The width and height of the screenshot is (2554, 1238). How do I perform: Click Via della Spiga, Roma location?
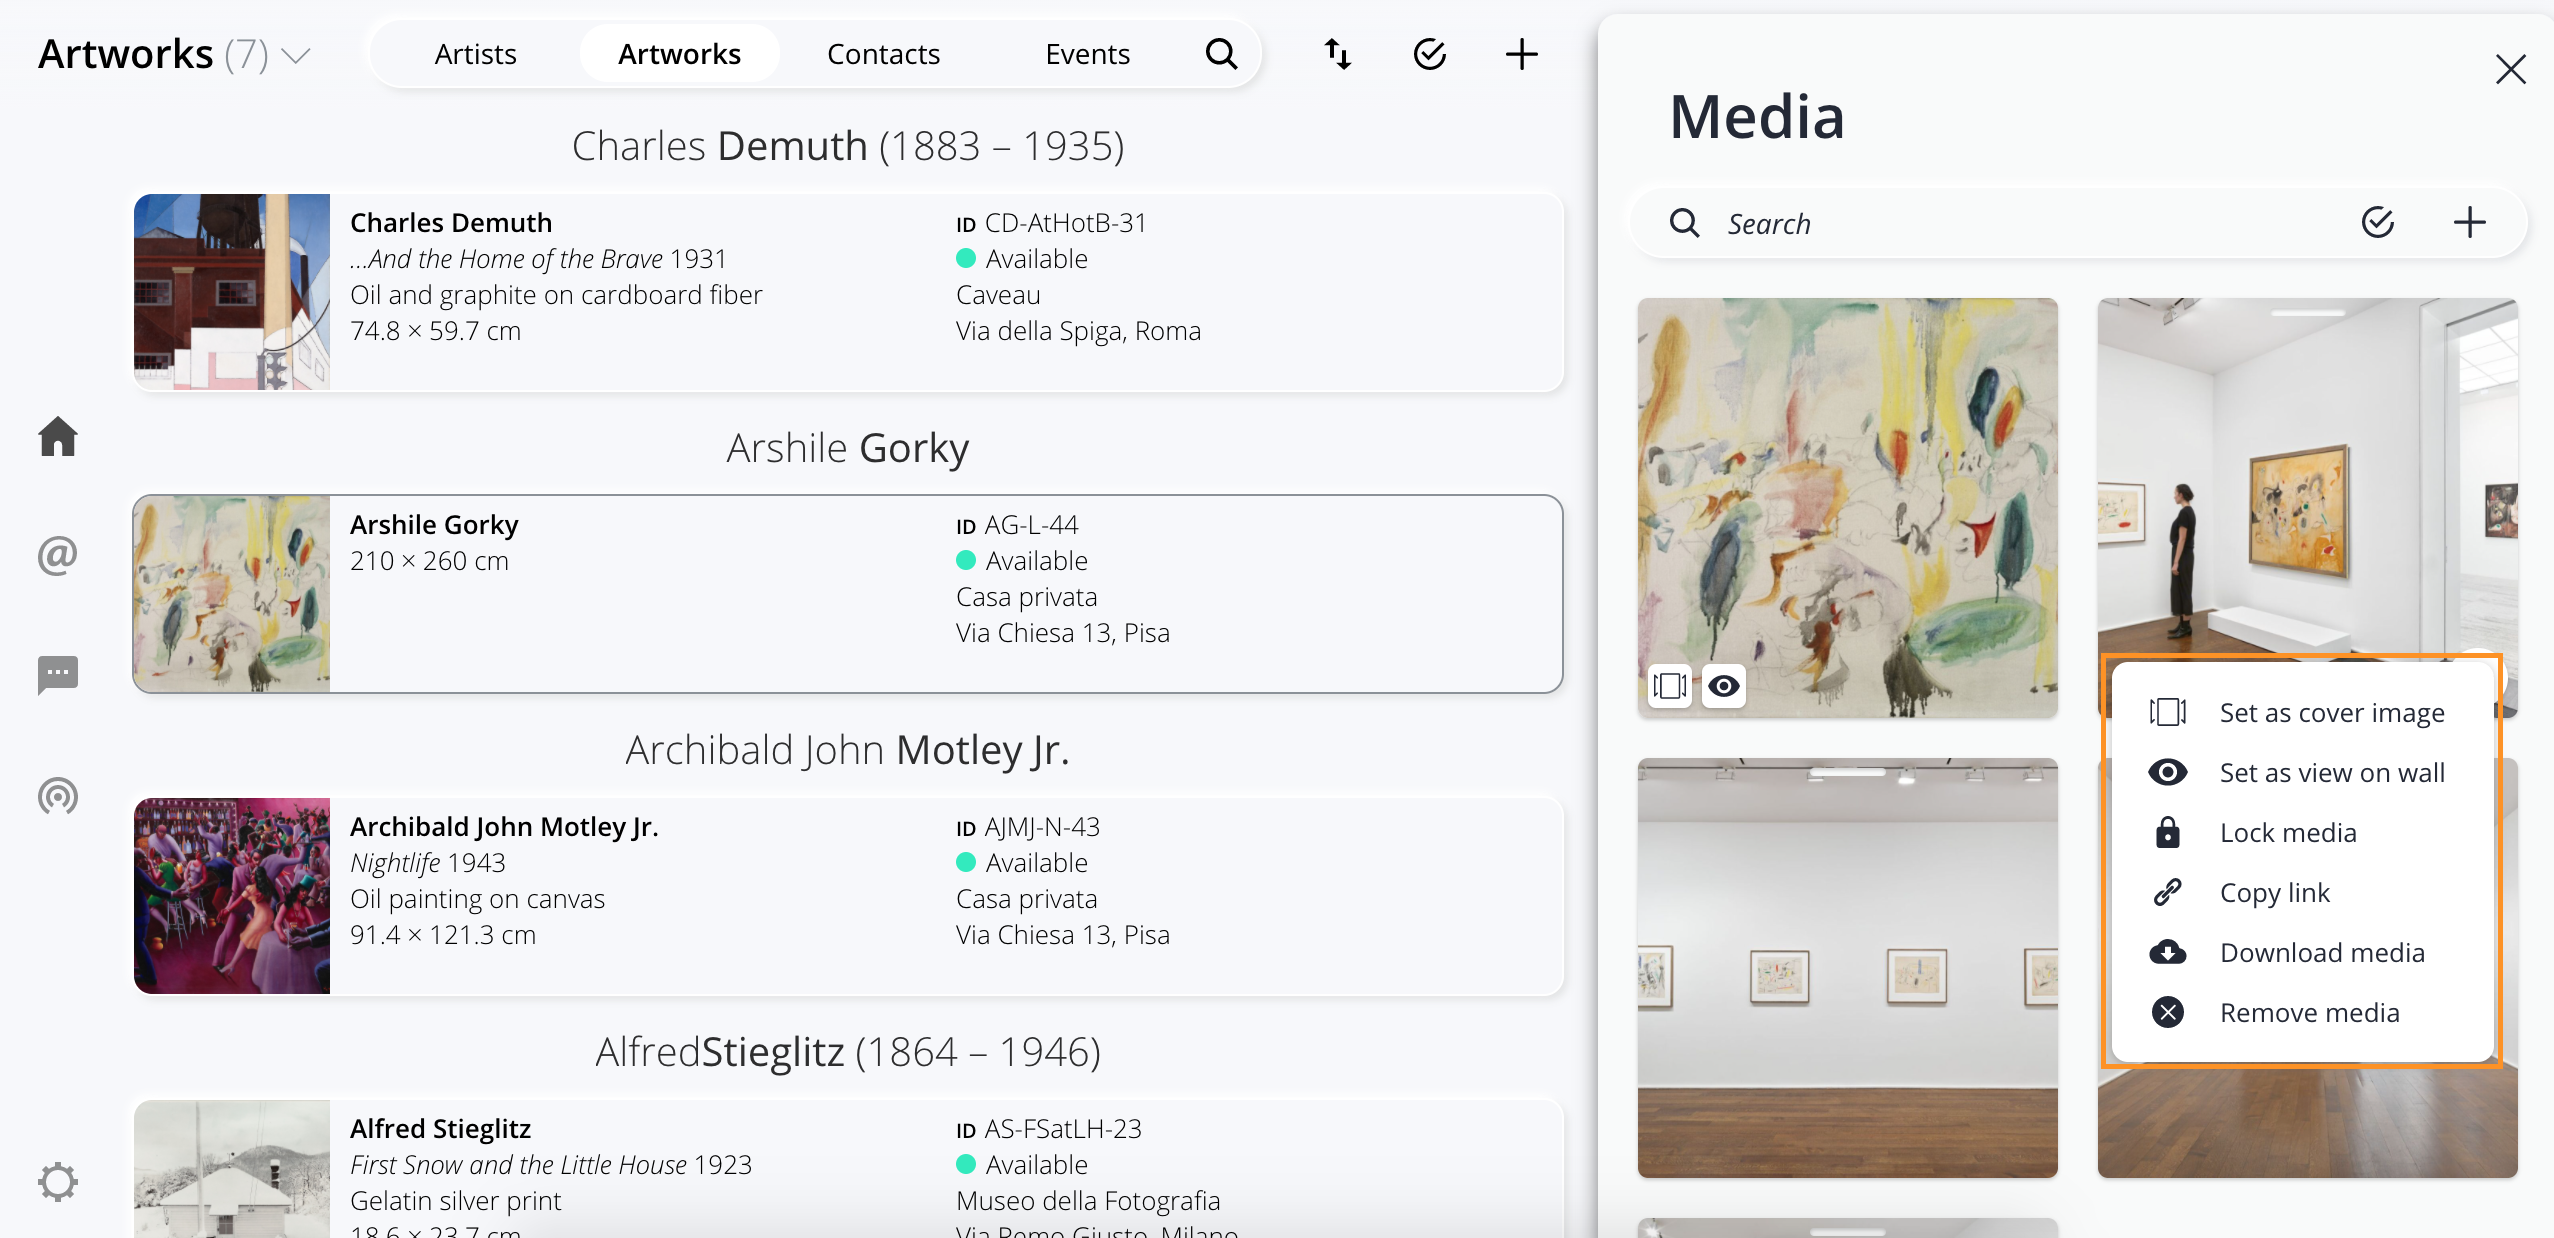[1078, 331]
